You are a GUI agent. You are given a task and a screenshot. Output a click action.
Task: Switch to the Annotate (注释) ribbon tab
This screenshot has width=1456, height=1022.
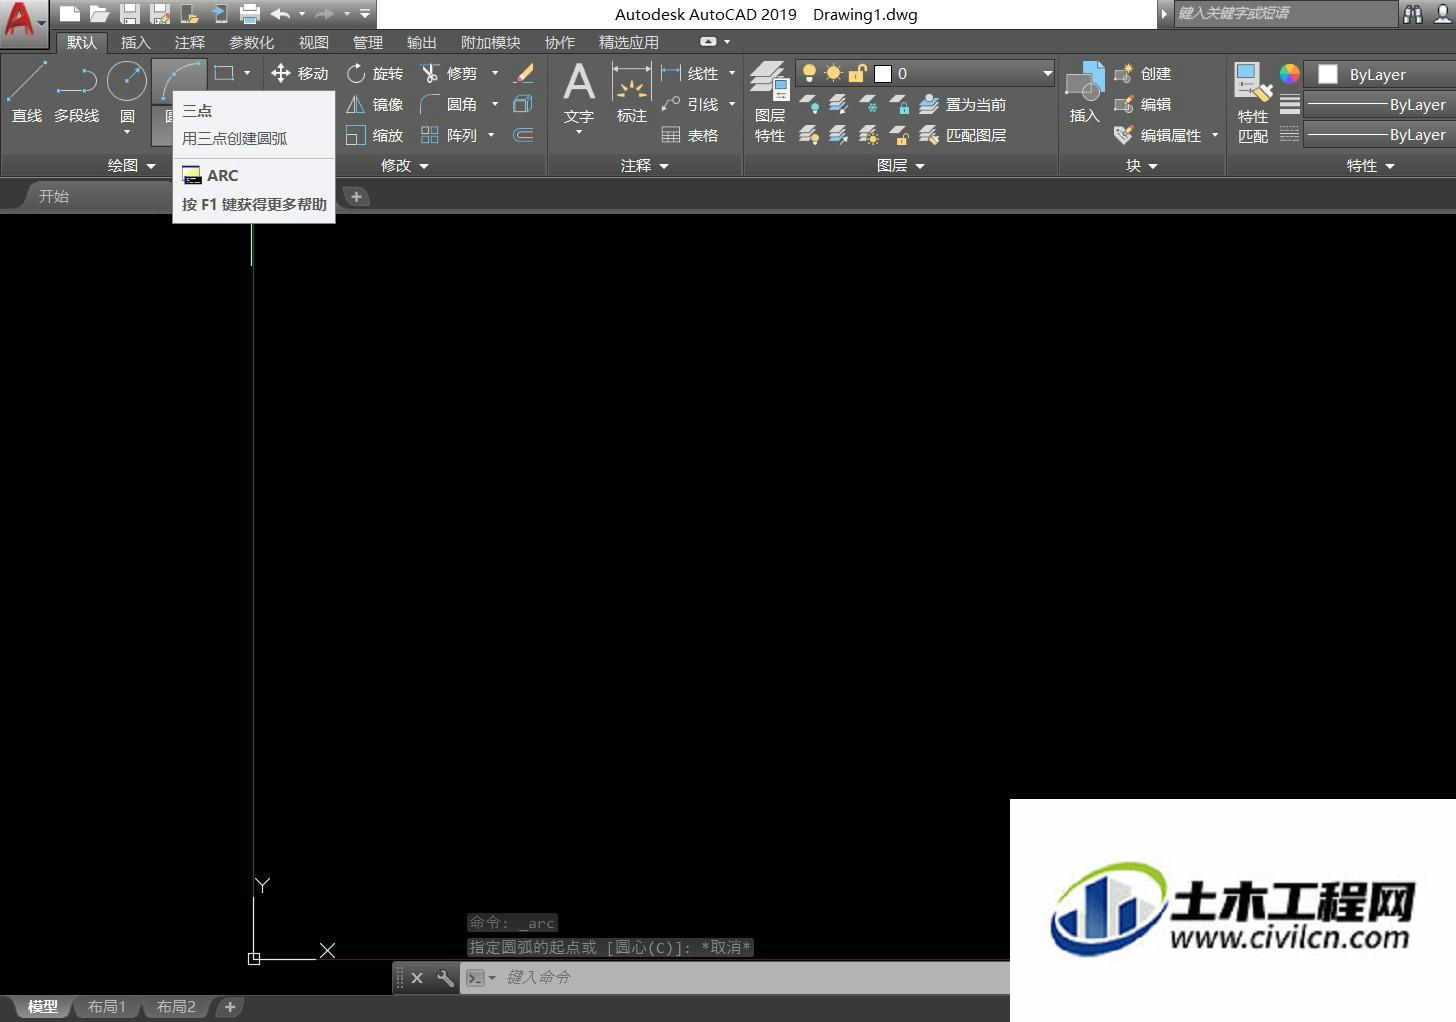[x=189, y=42]
